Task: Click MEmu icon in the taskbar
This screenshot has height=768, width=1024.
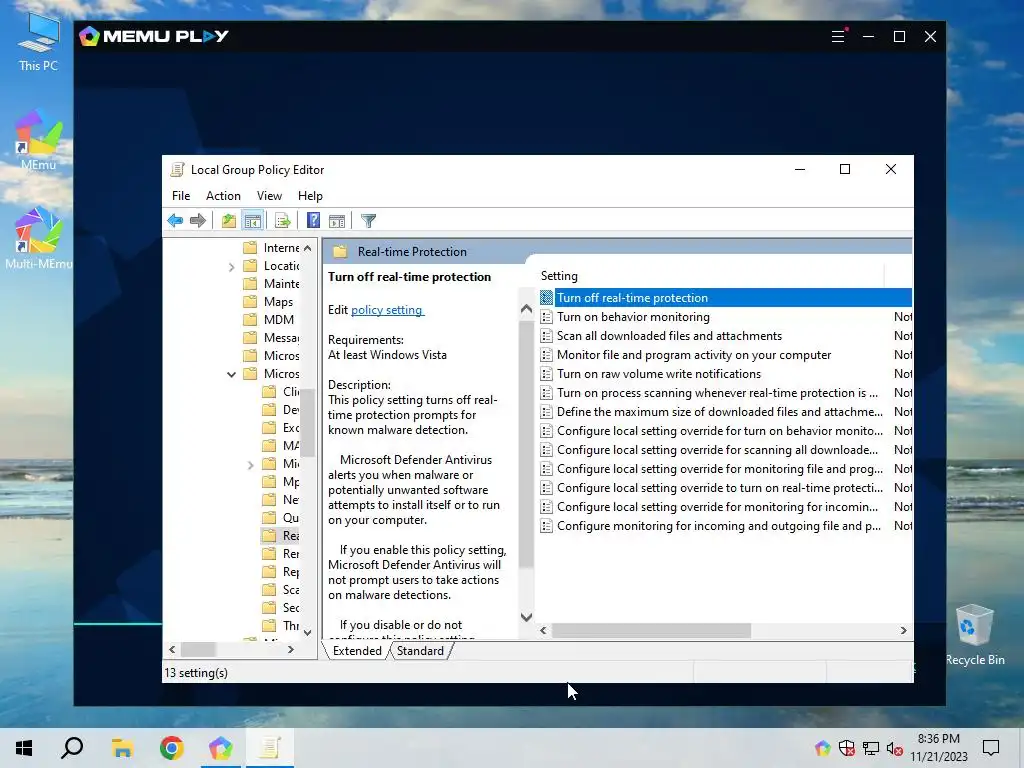Action: click(x=221, y=748)
